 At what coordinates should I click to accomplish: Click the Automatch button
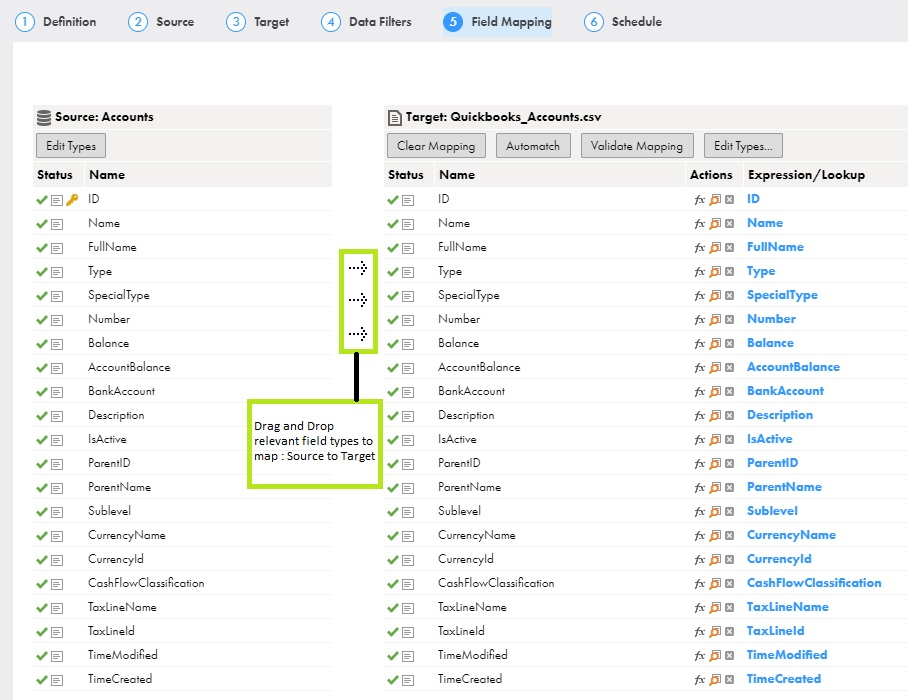pos(533,146)
